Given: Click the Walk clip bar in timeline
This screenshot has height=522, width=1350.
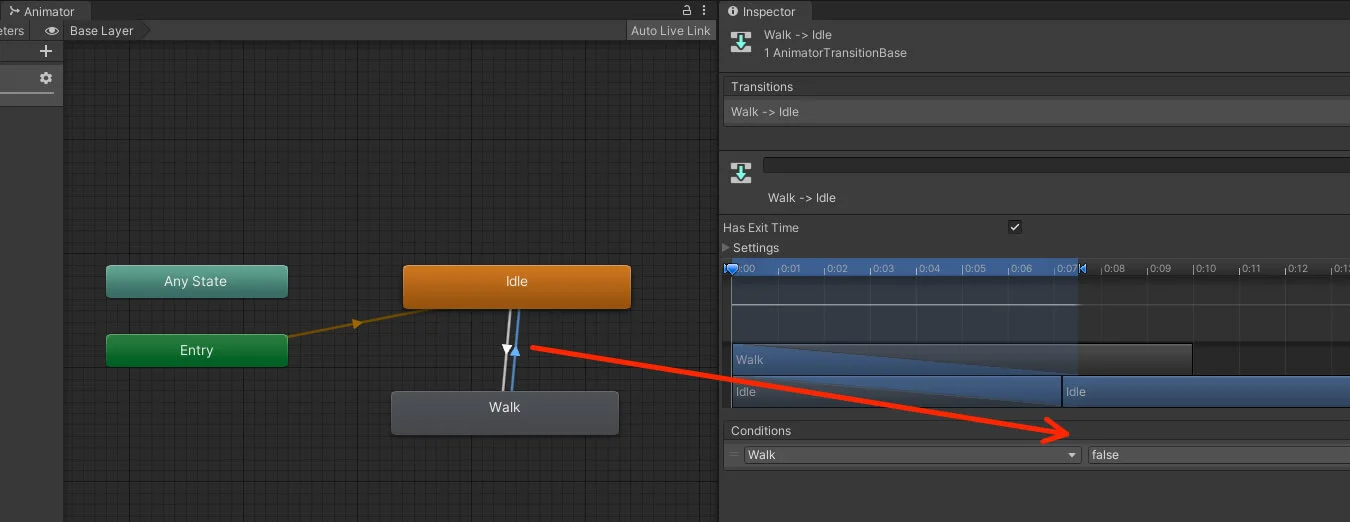Looking at the screenshot, I should (x=962, y=359).
